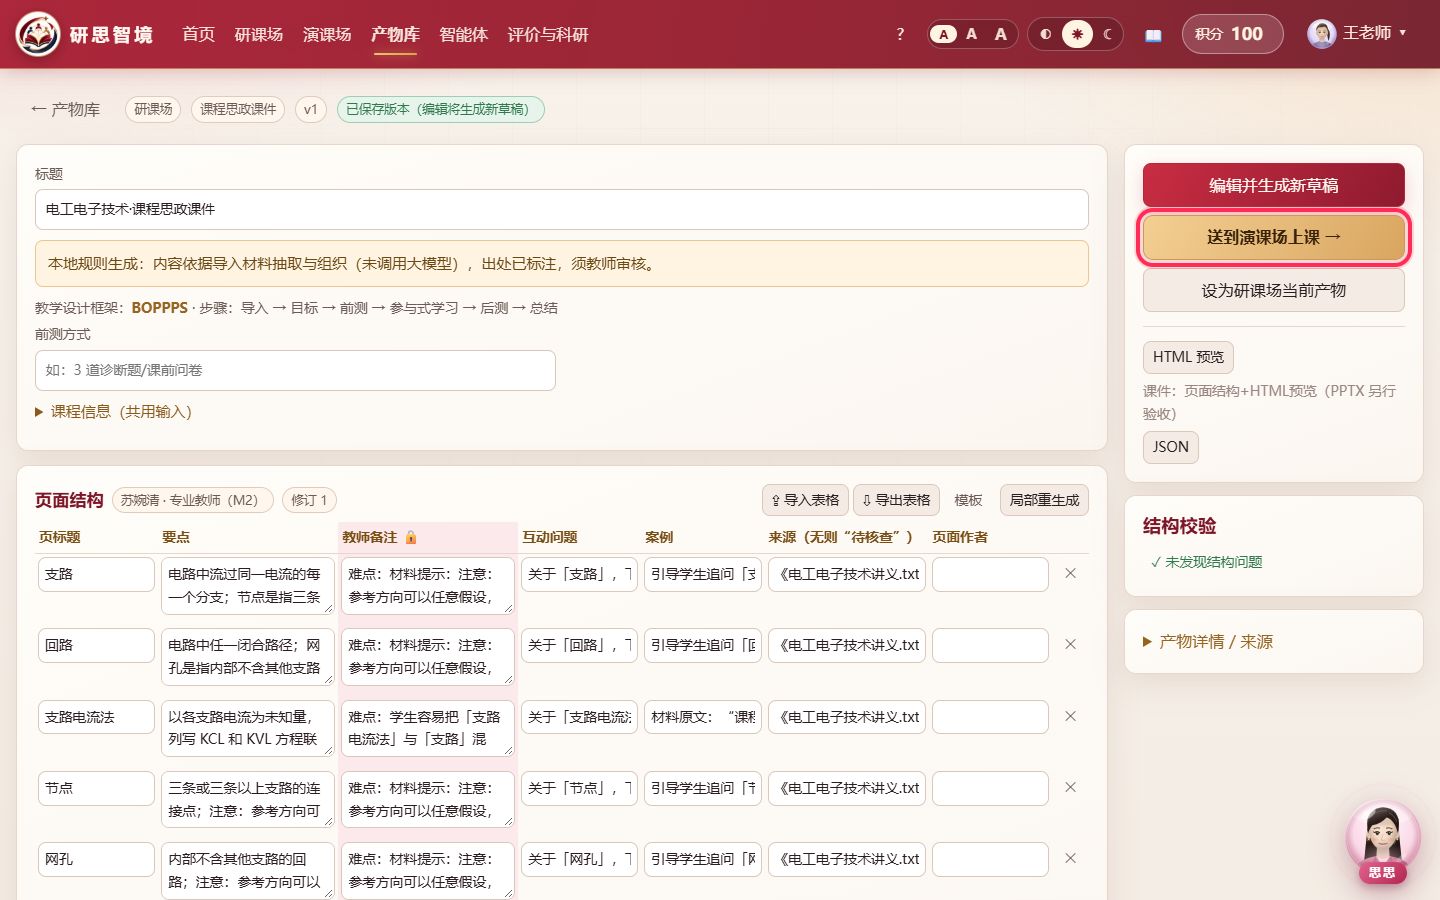Select the half-circle contrast theme mode

(1046, 34)
